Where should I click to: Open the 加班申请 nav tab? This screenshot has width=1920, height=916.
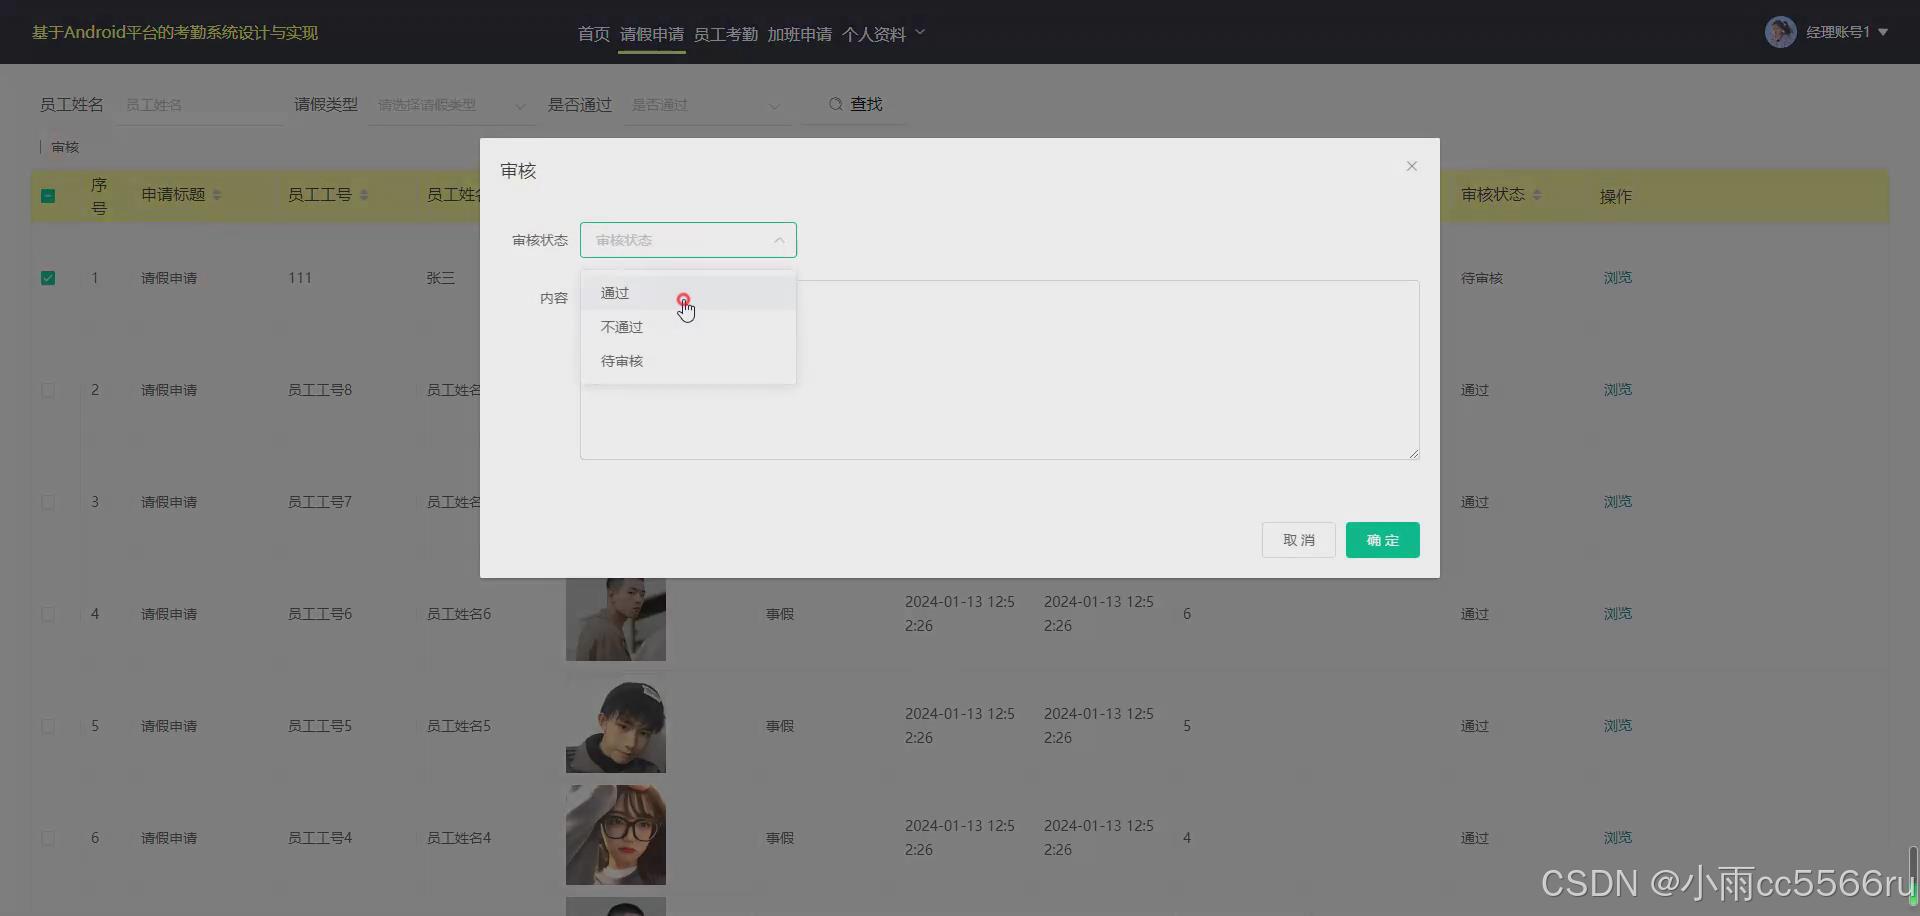[x=800, y=34]
